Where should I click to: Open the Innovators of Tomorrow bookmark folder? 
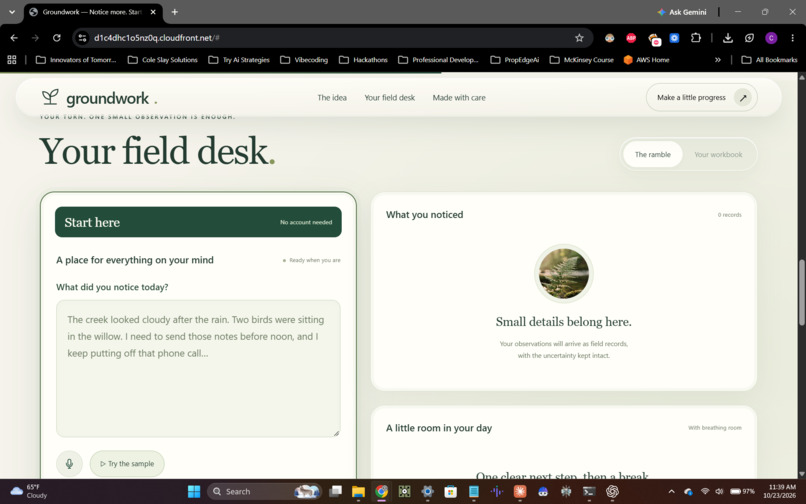coord(76,60)
